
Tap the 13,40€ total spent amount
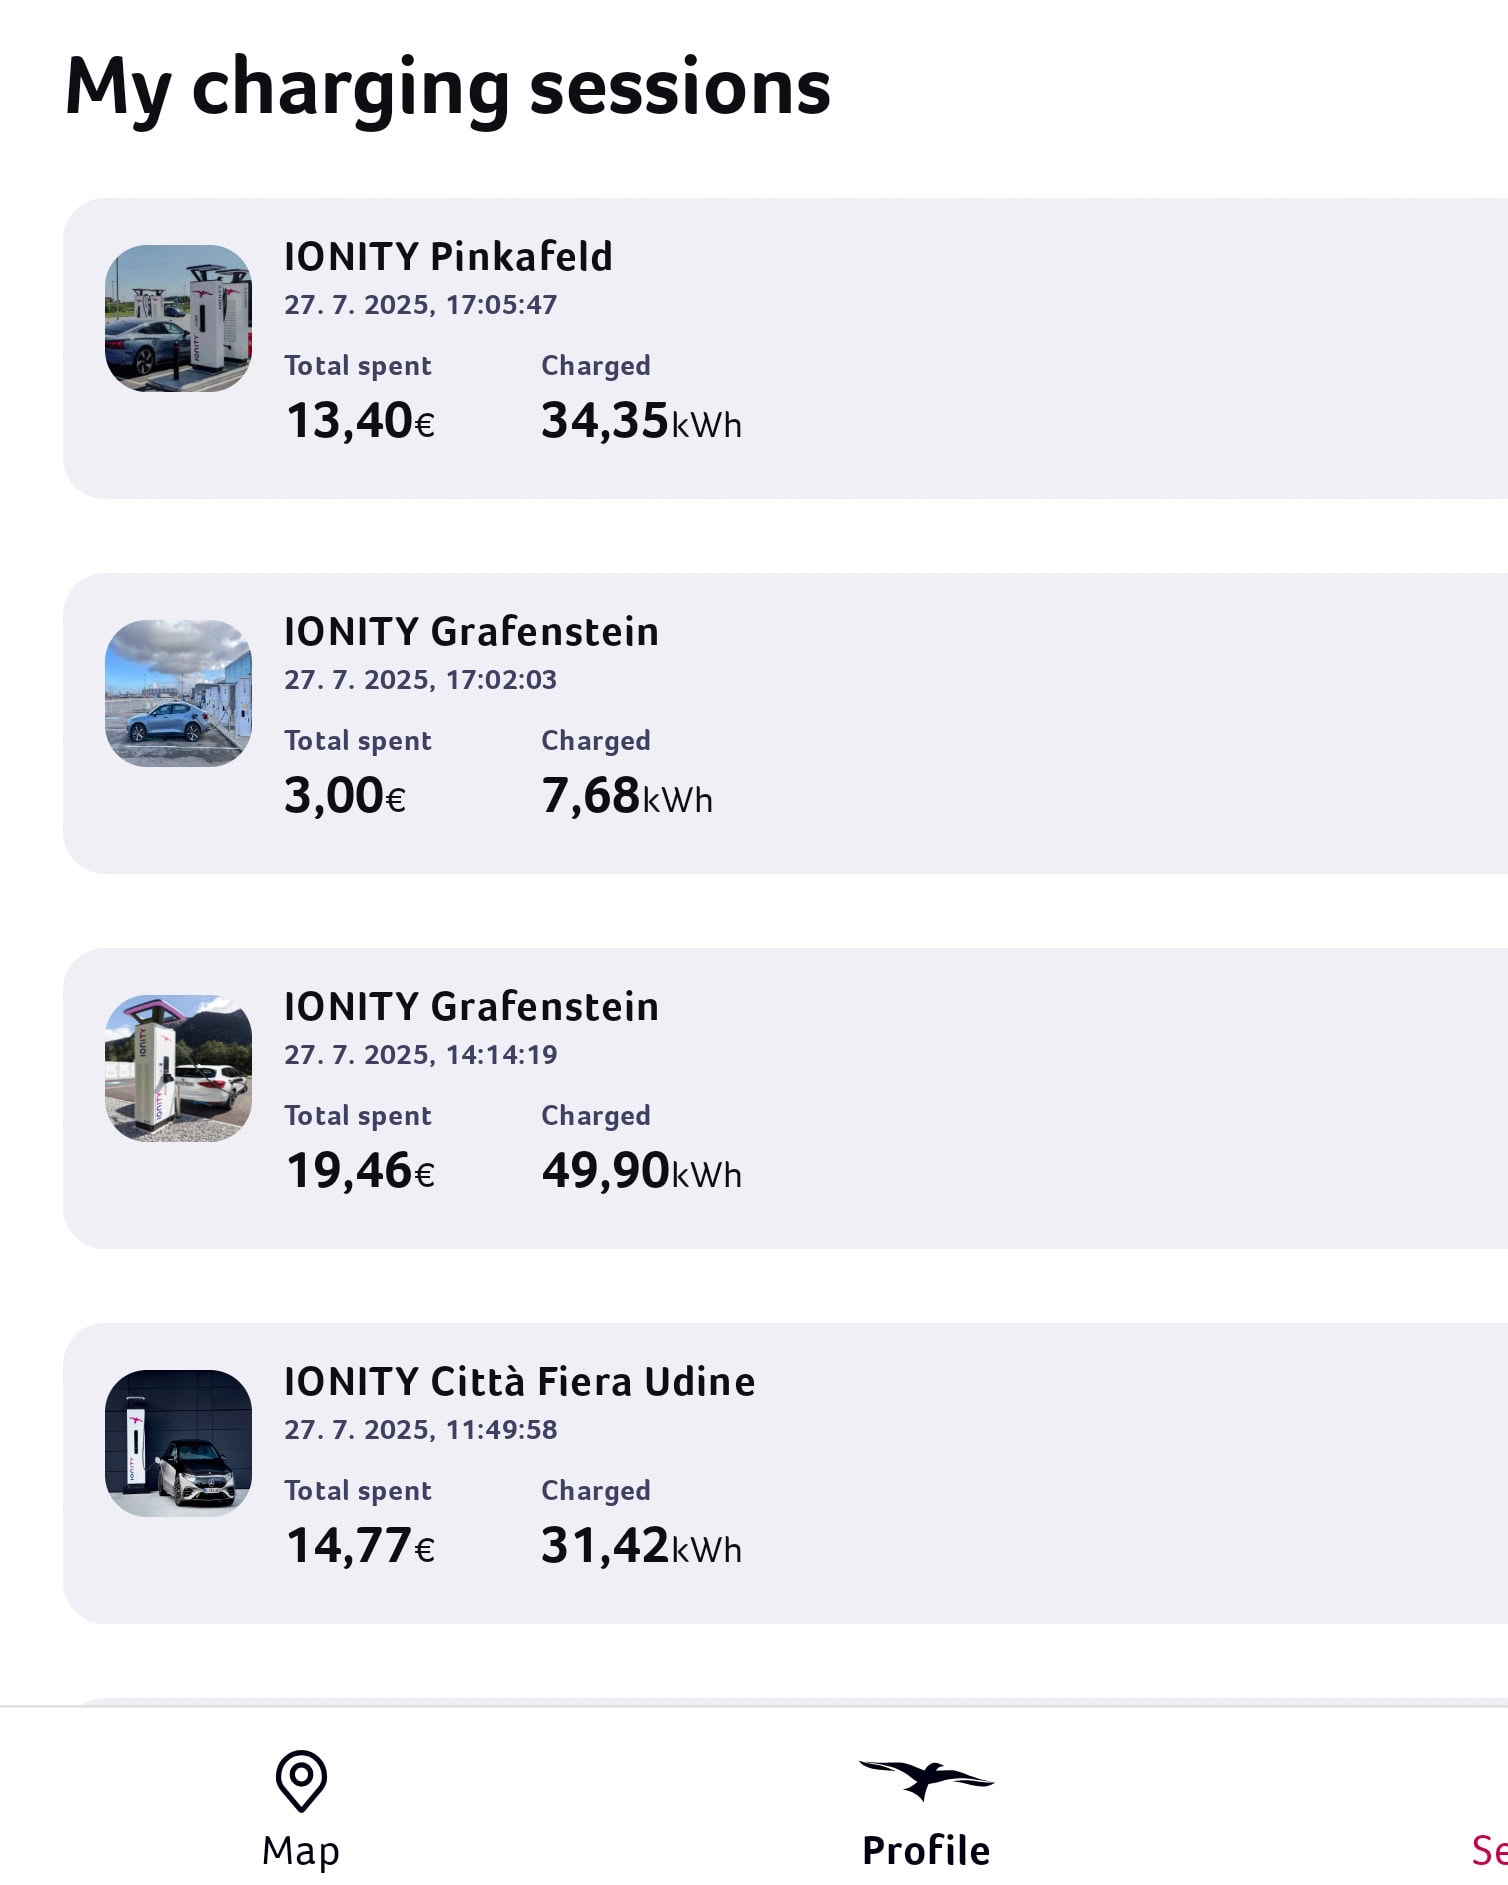pos(360,421)
